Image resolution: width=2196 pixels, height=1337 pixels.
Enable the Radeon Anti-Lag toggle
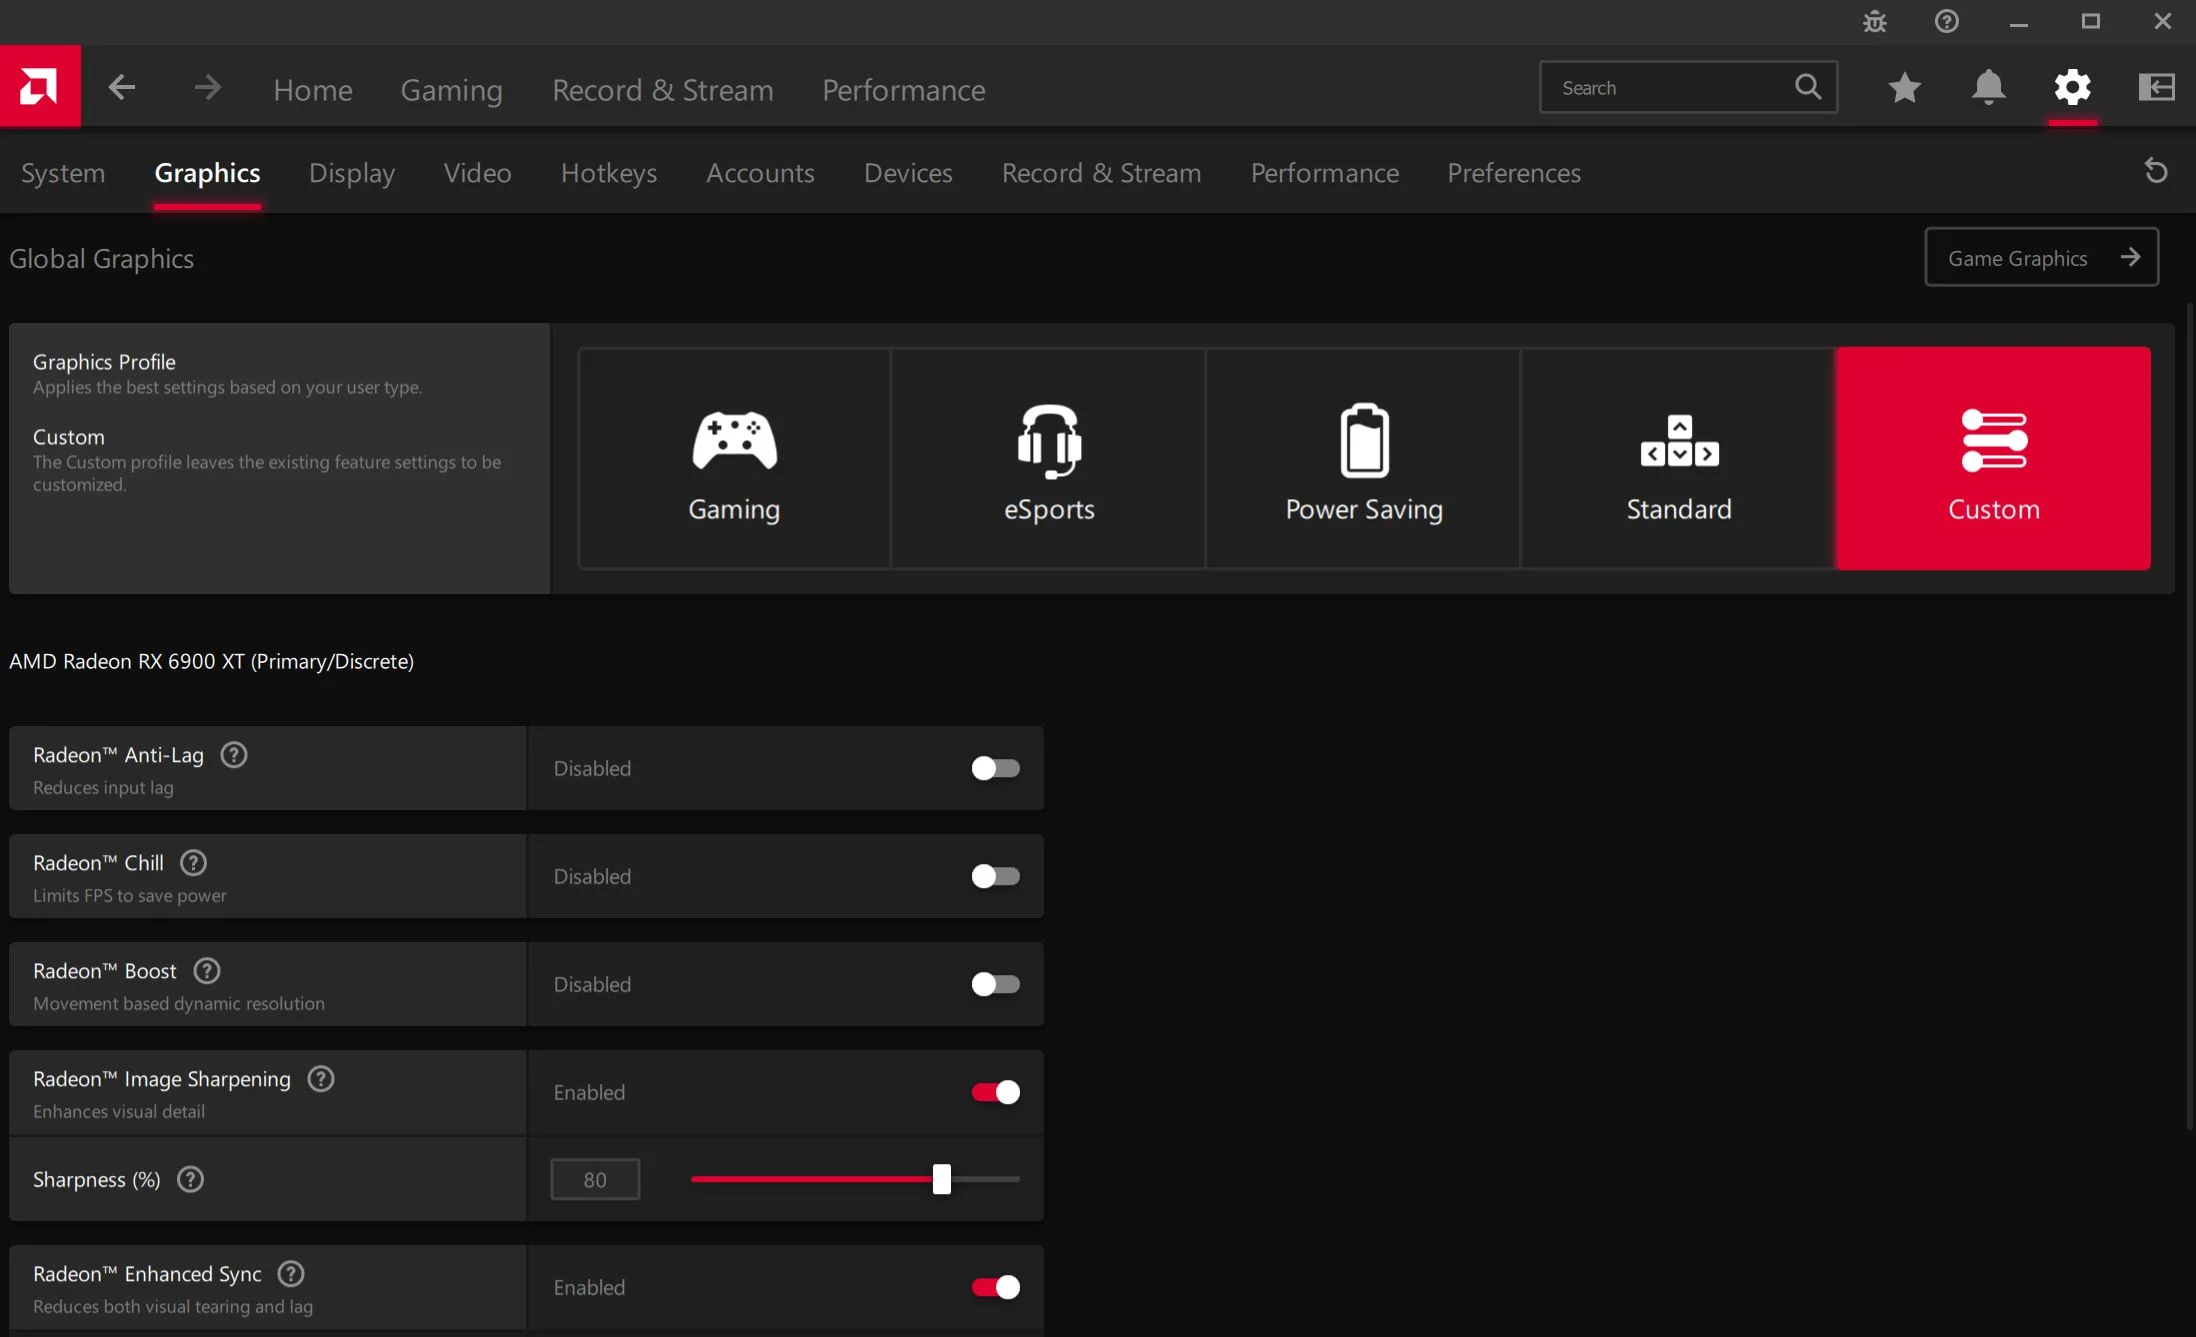point(995,768)
